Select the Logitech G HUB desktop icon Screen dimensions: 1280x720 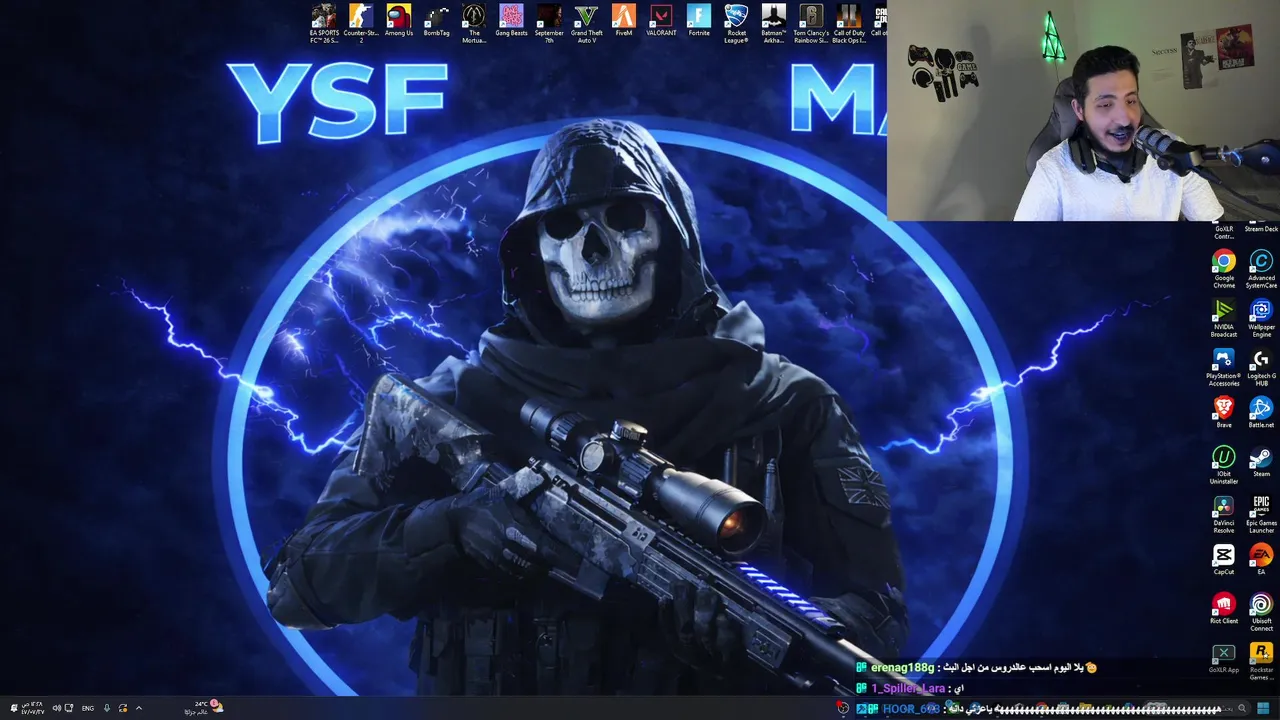[1261, 368]
